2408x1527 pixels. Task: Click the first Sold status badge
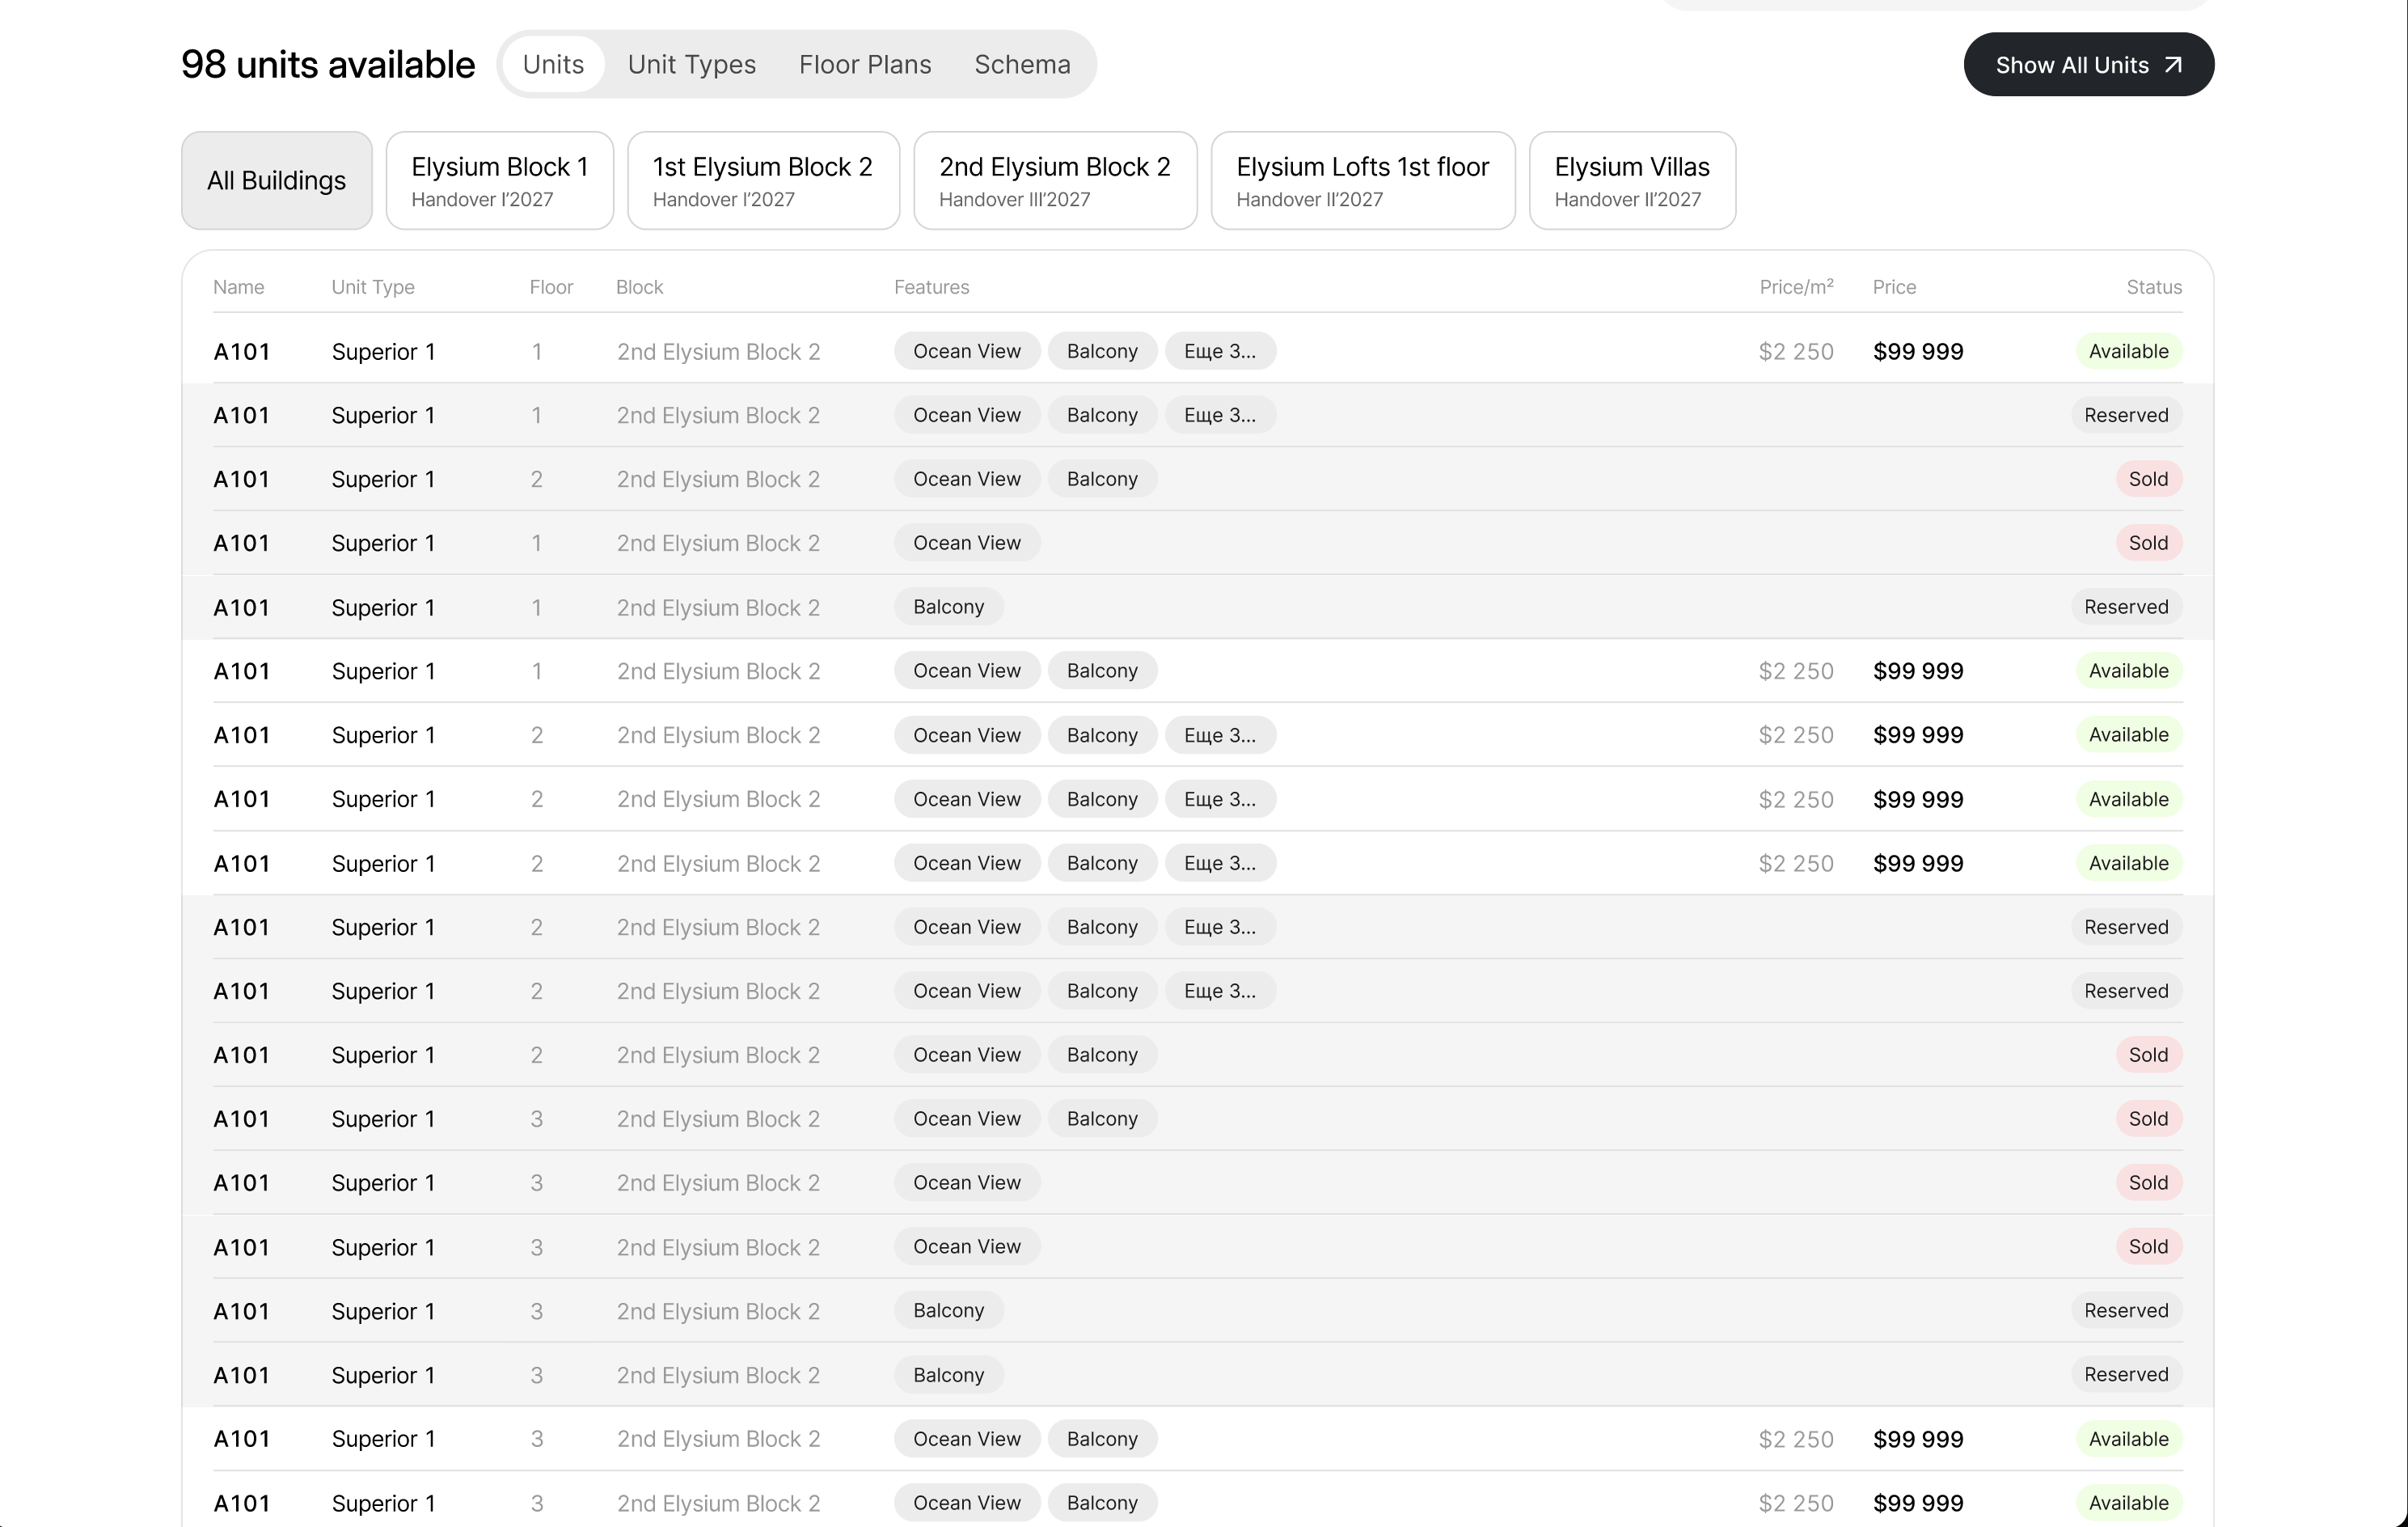coord(2147,480)
